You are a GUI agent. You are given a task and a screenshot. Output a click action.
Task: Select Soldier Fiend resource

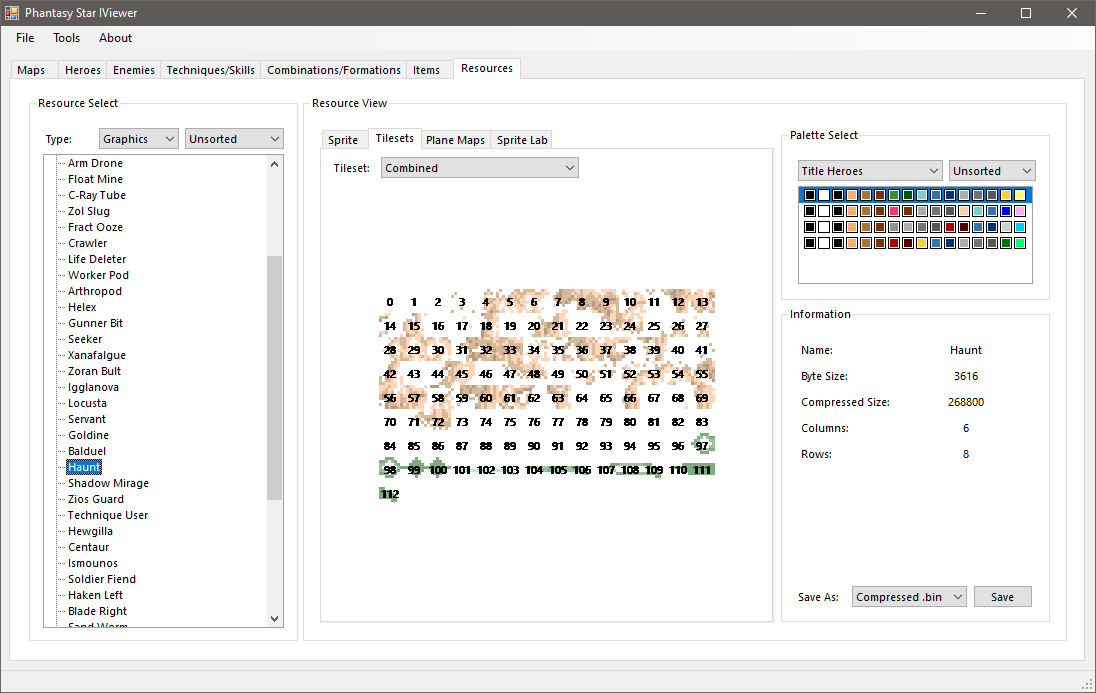pyautogui.click(x=101, y=579)
